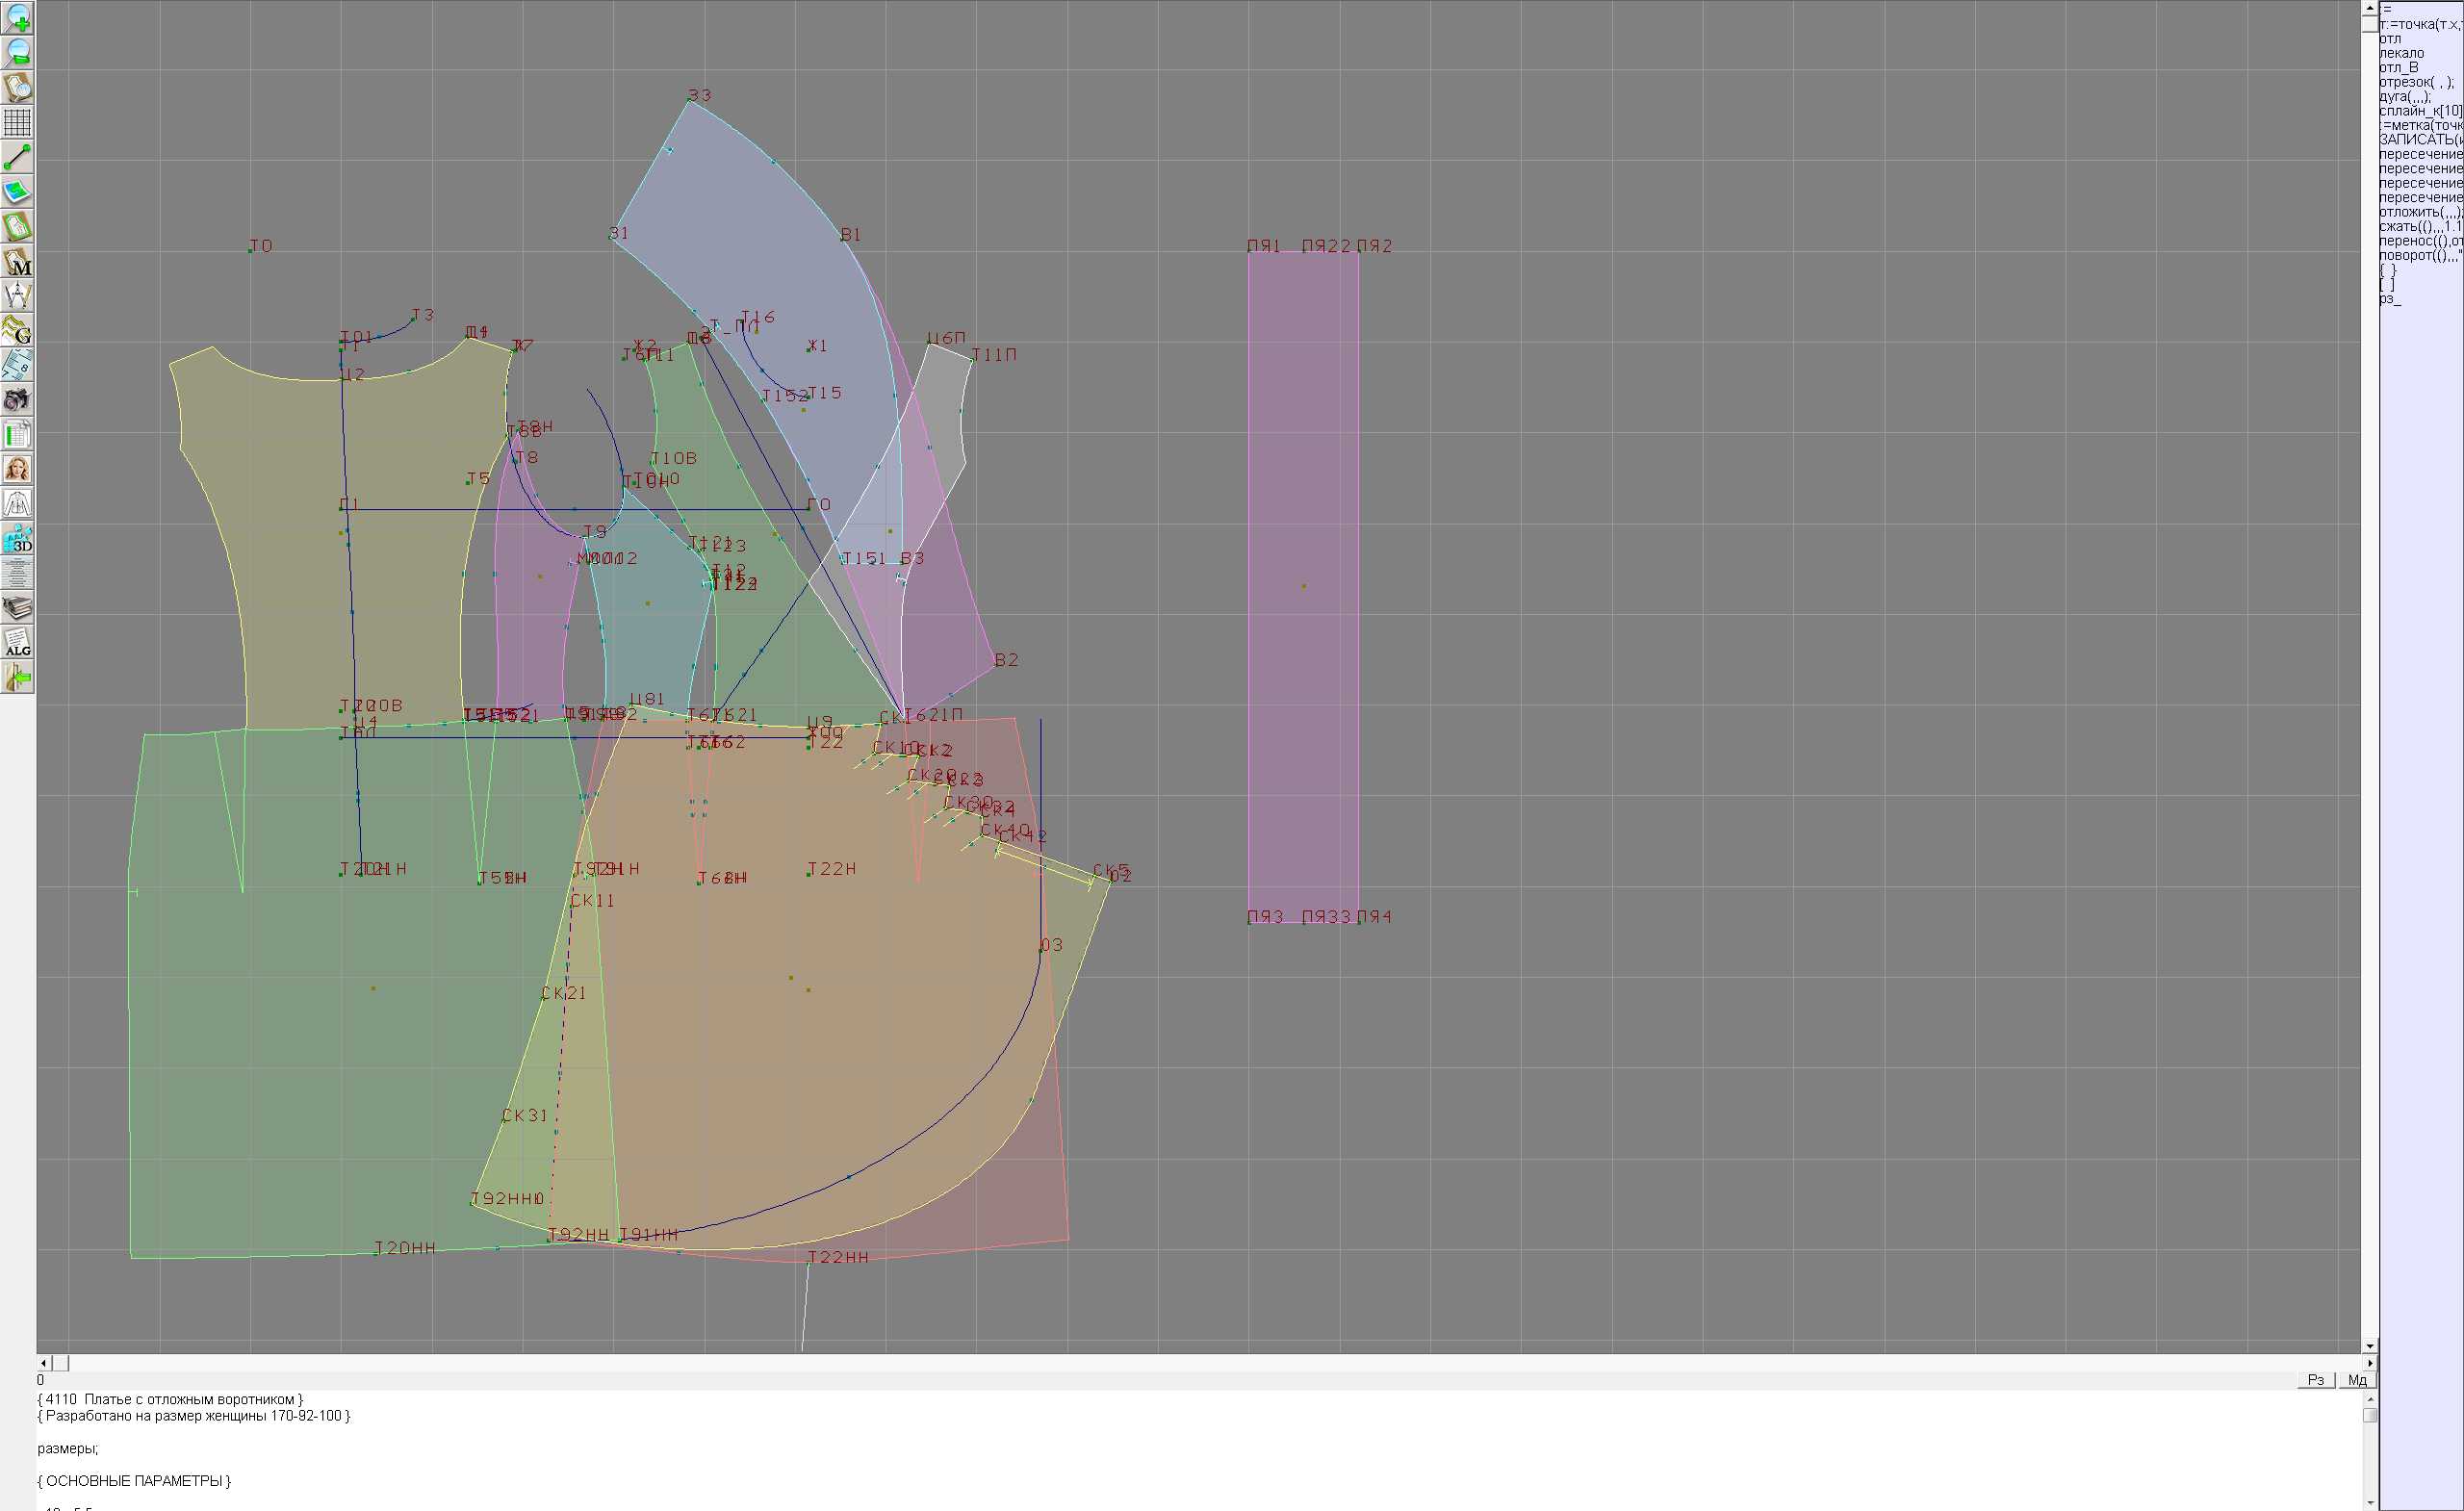Screen dimensions: 2464x1511
Task: Select the line segment drawing tool
Action: click(18, 157)
